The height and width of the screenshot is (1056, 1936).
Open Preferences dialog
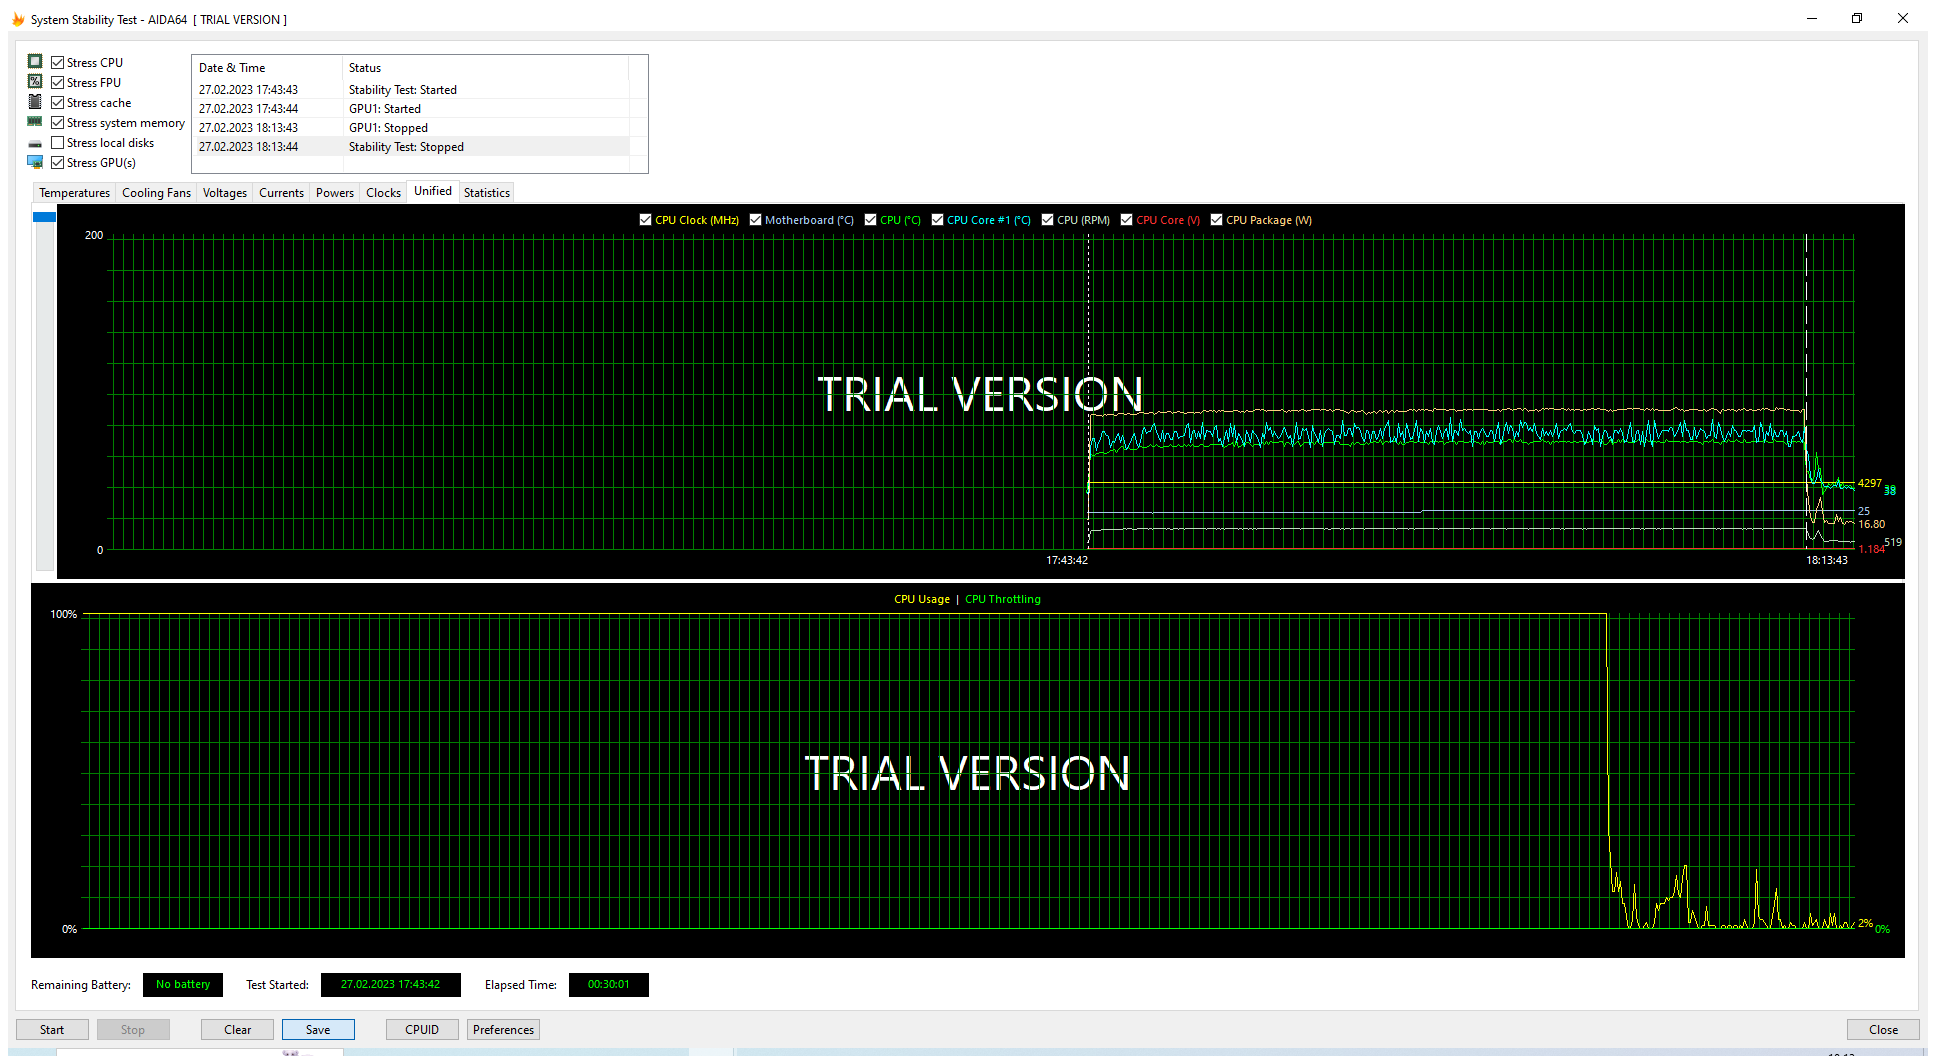point(503,1030)
